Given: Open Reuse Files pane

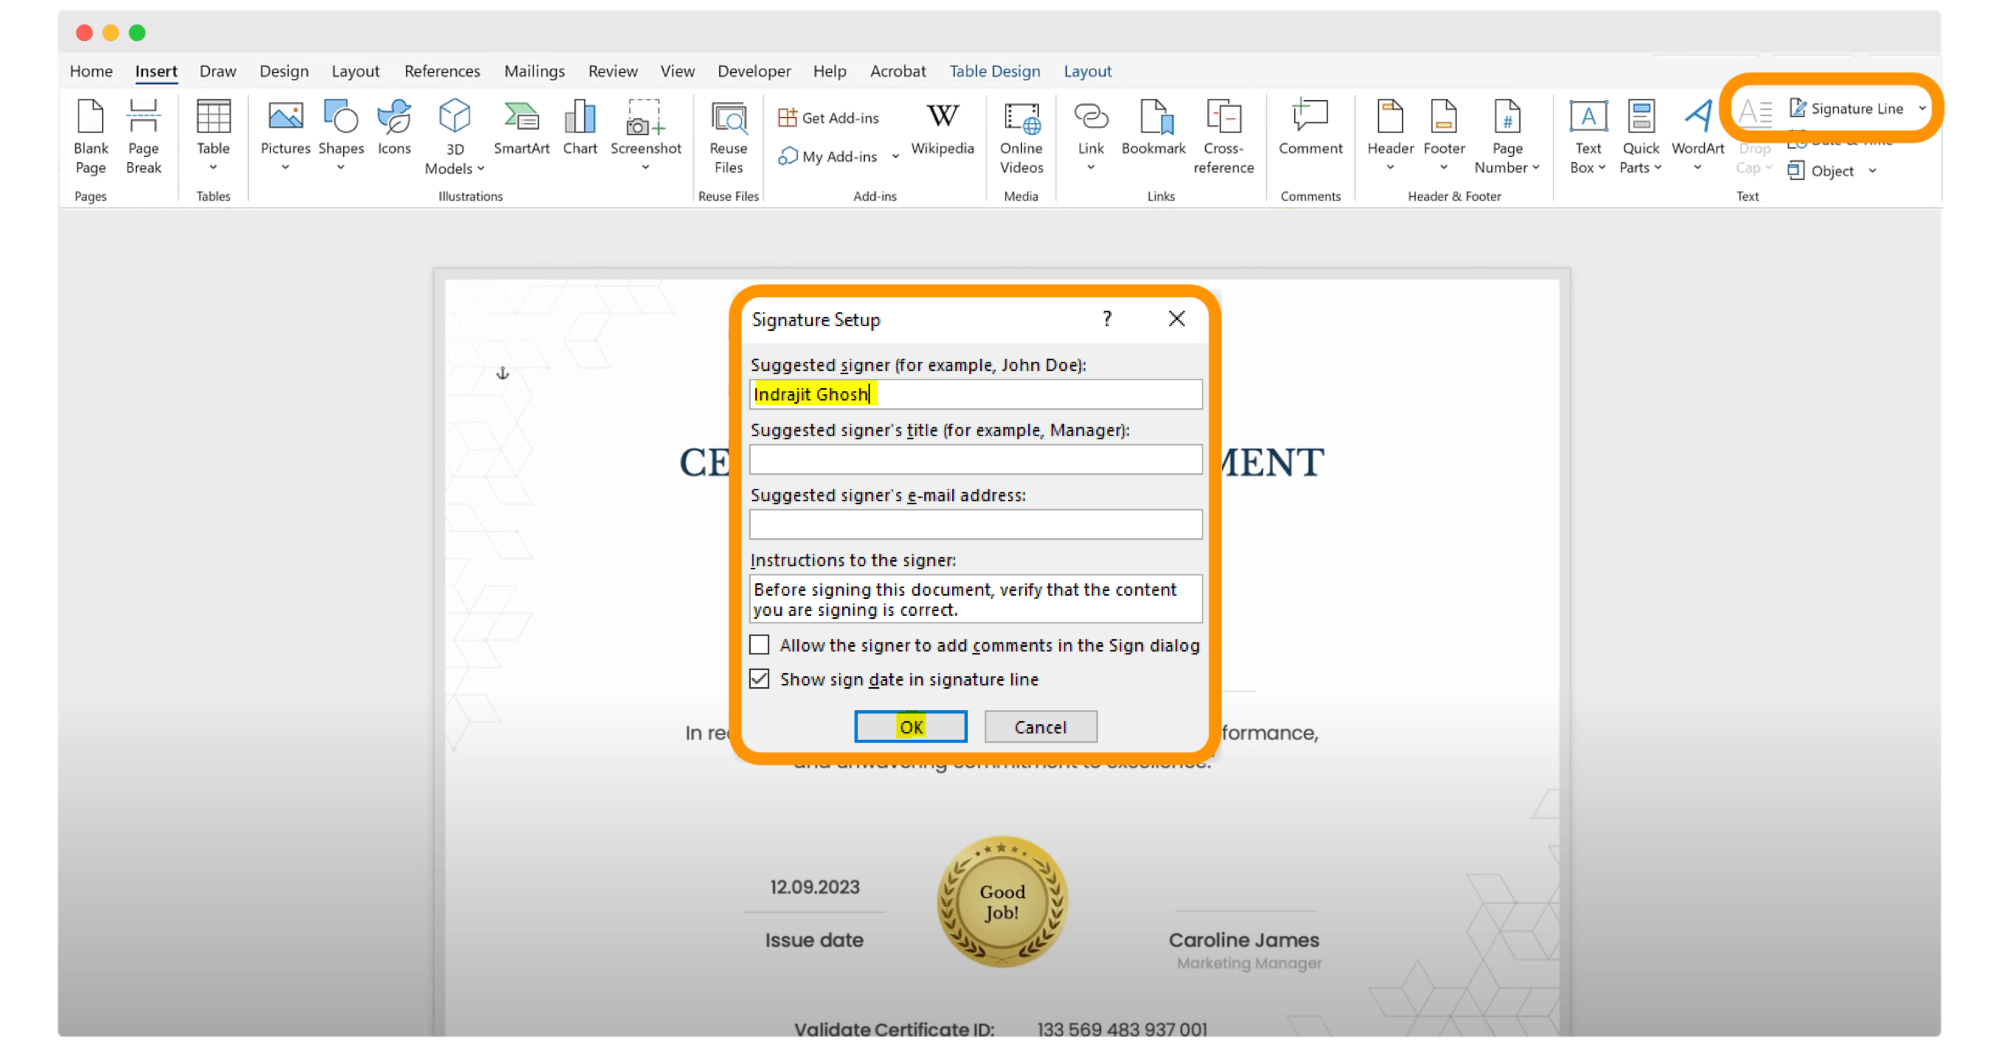Looking at the screenshot, I should 728,137.
